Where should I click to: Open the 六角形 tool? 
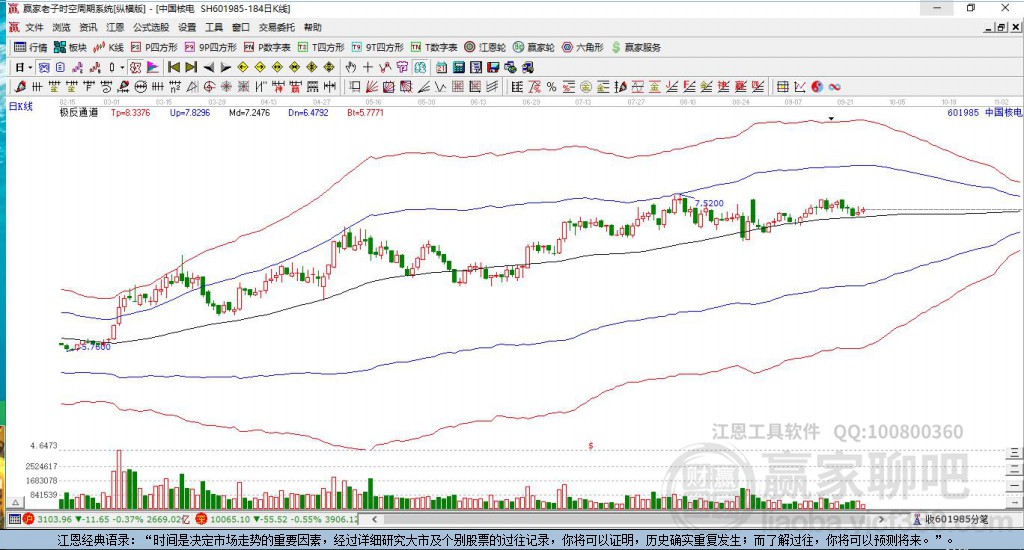[583, 47]
